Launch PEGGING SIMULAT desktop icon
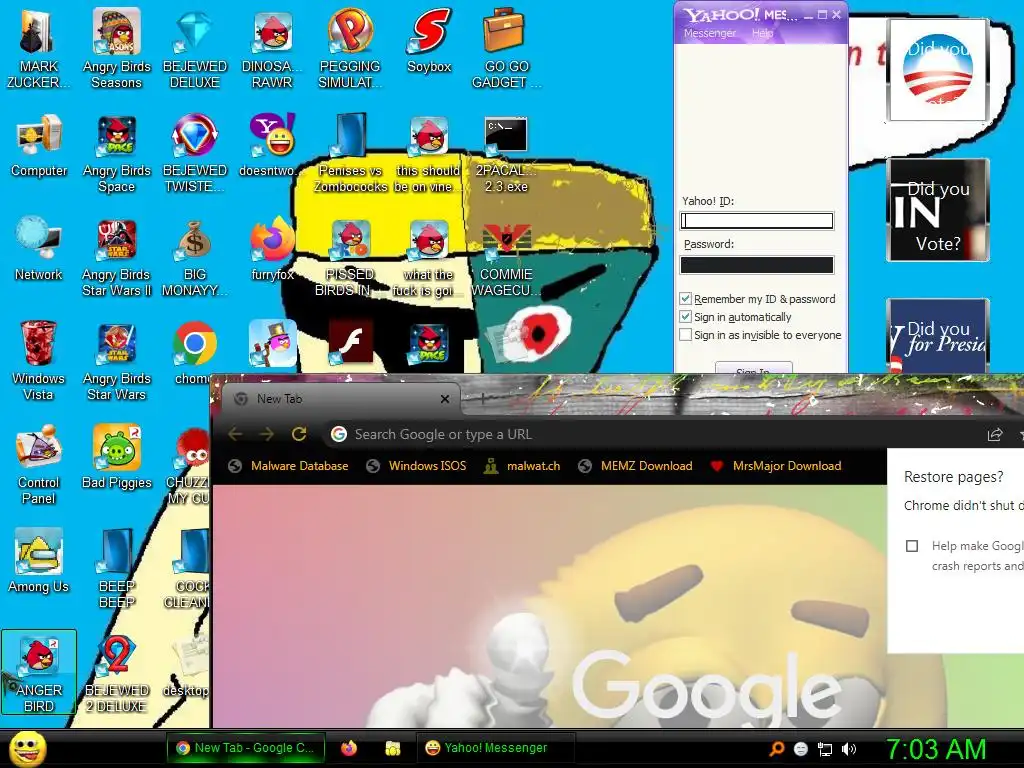The height and width of the screenshot is (768, 1024). [350, 48]
